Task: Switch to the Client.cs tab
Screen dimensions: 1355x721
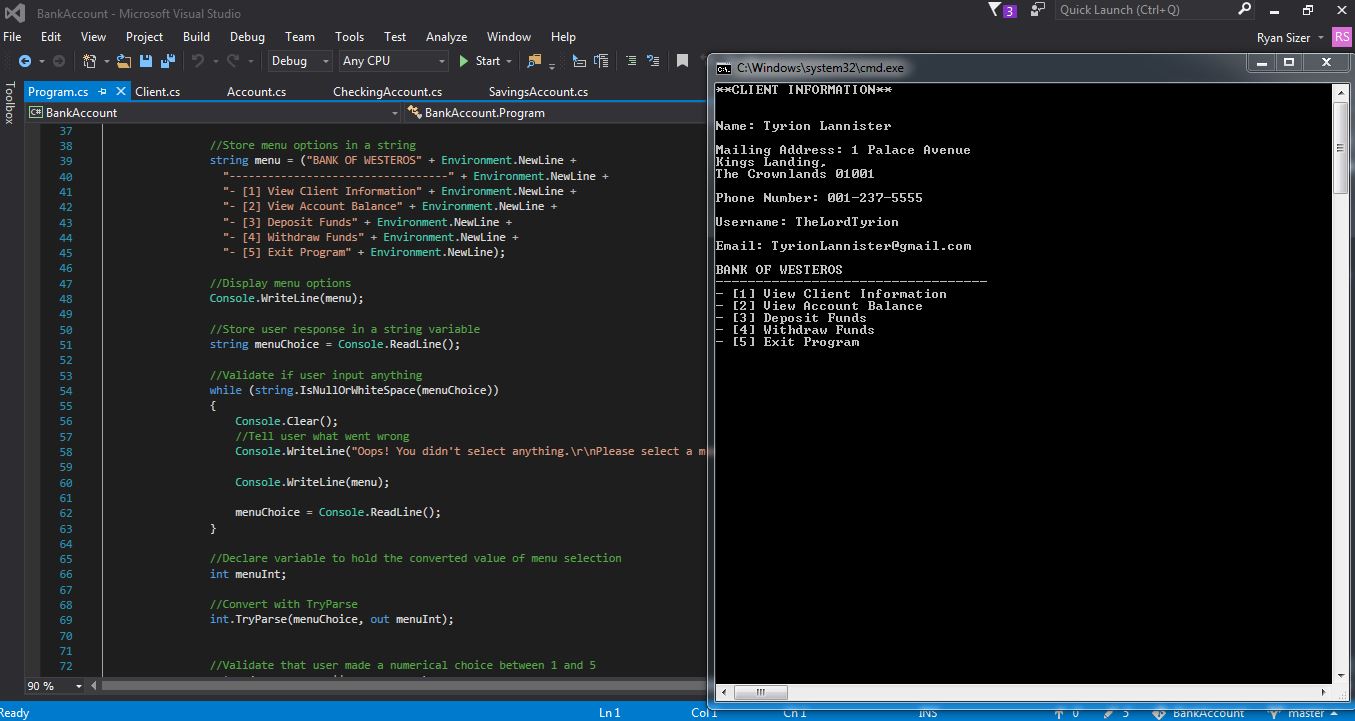Action: point(158,91)
